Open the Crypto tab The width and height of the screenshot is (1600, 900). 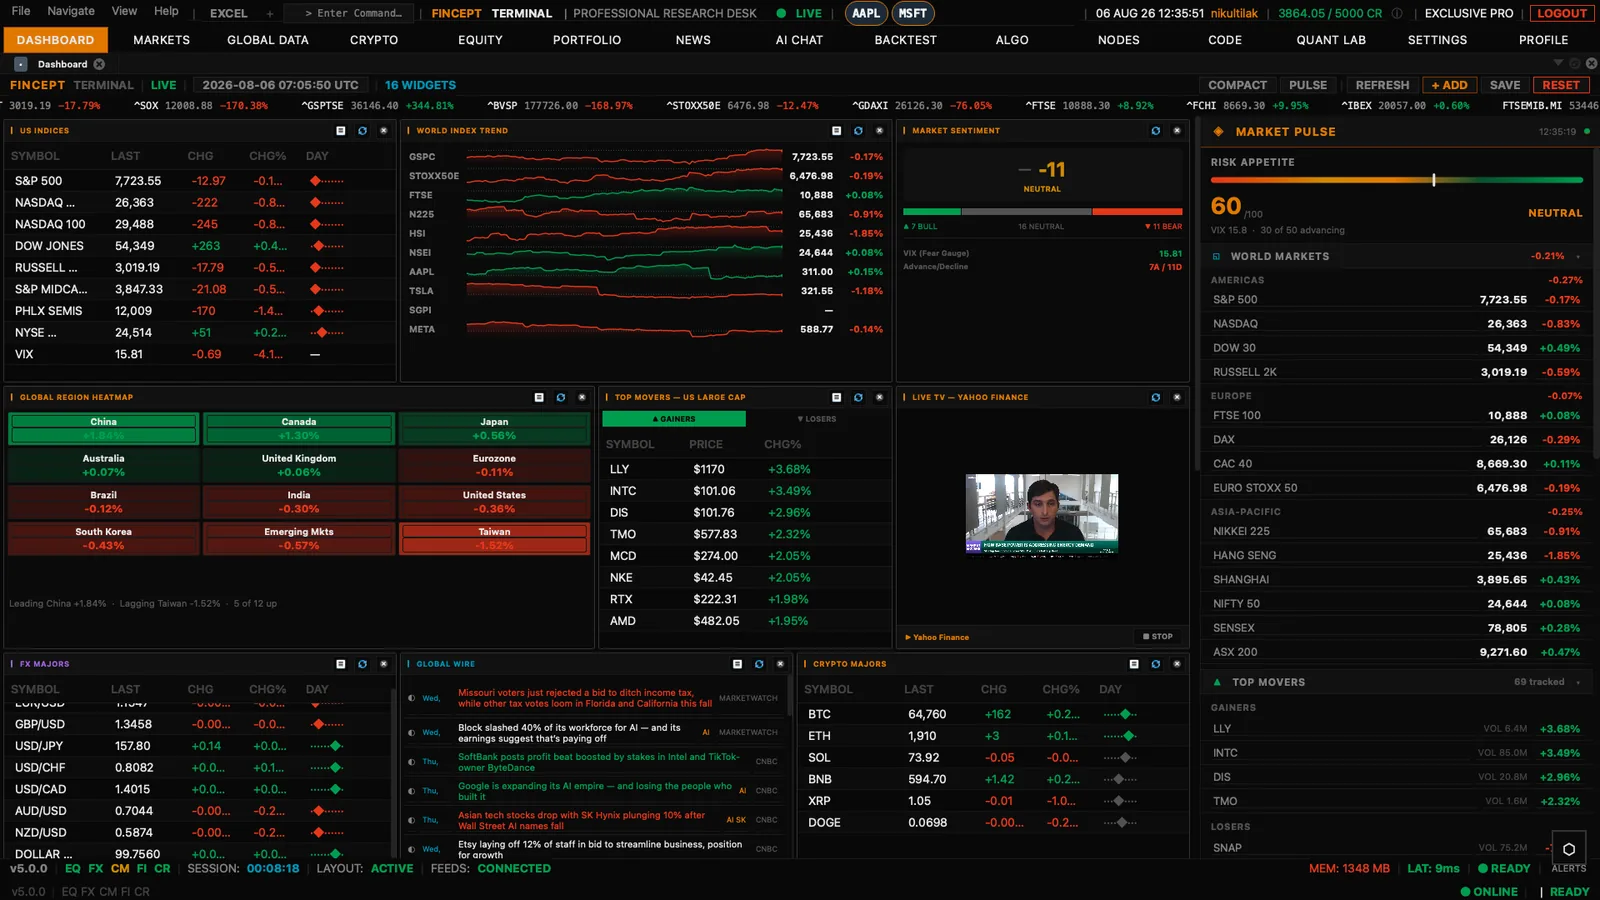pos(374,40)
